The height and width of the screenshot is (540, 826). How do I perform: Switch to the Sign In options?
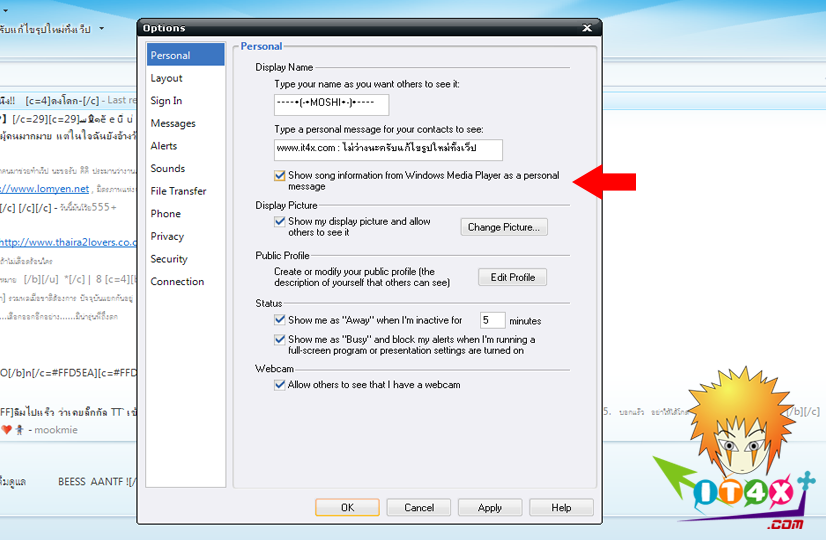point(166,101)
